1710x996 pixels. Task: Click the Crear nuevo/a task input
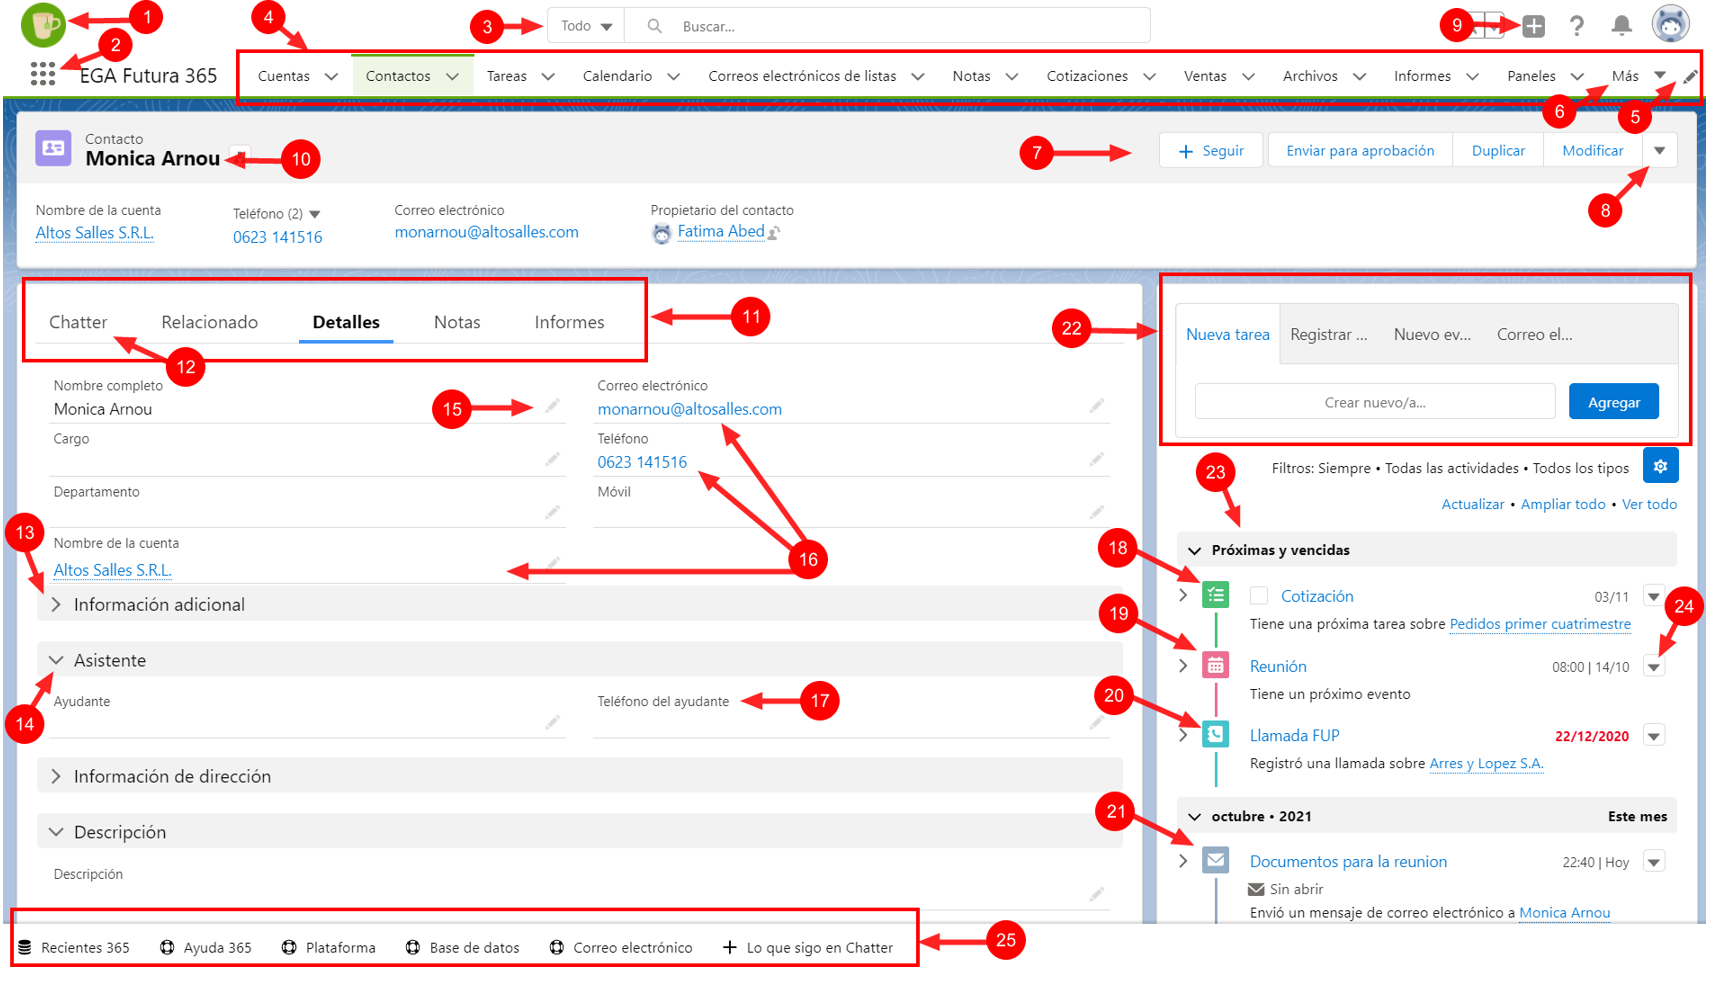(x=1375, y=402)
